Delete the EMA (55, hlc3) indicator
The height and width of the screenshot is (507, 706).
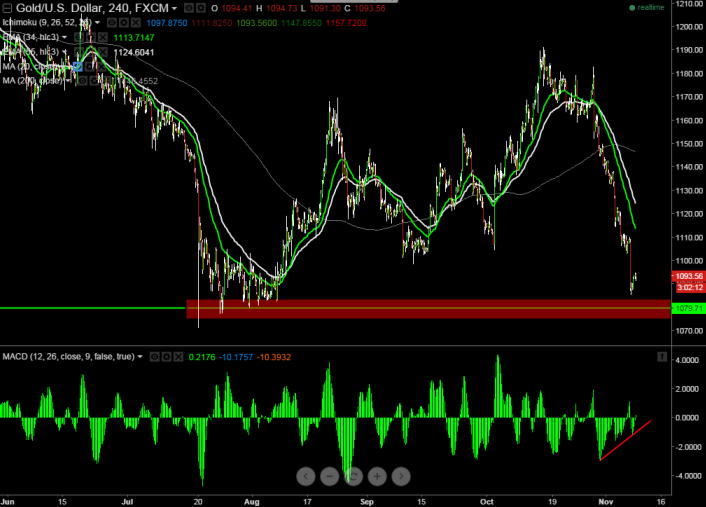[103, 52]
